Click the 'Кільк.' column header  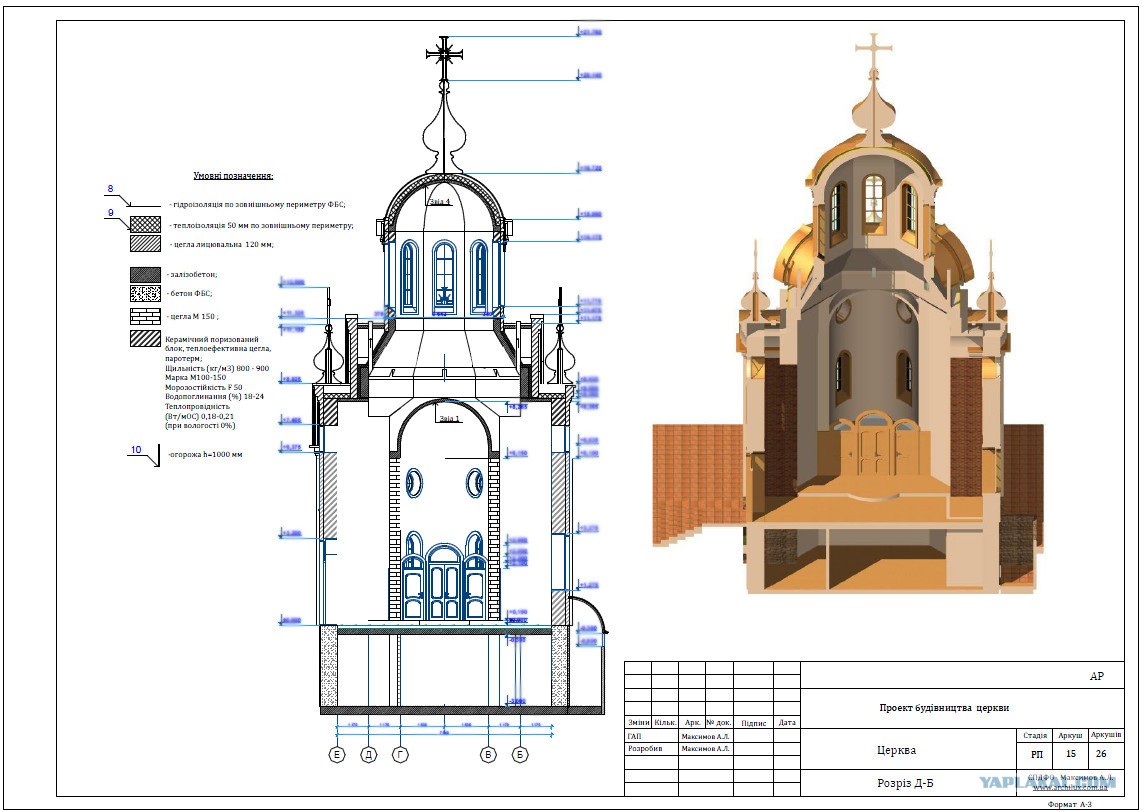665,723
